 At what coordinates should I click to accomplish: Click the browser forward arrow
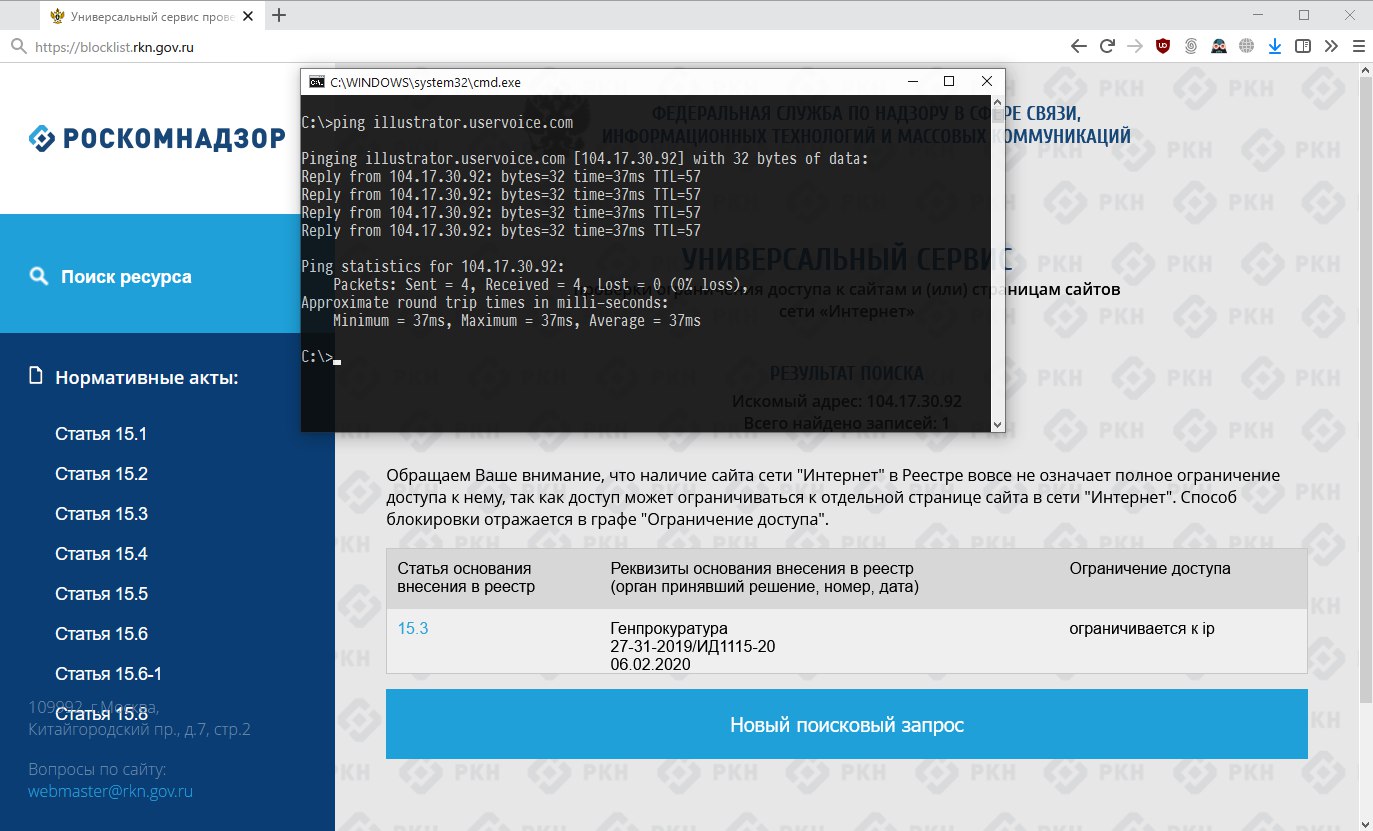pyautogui.click(x=1134, y=46)
